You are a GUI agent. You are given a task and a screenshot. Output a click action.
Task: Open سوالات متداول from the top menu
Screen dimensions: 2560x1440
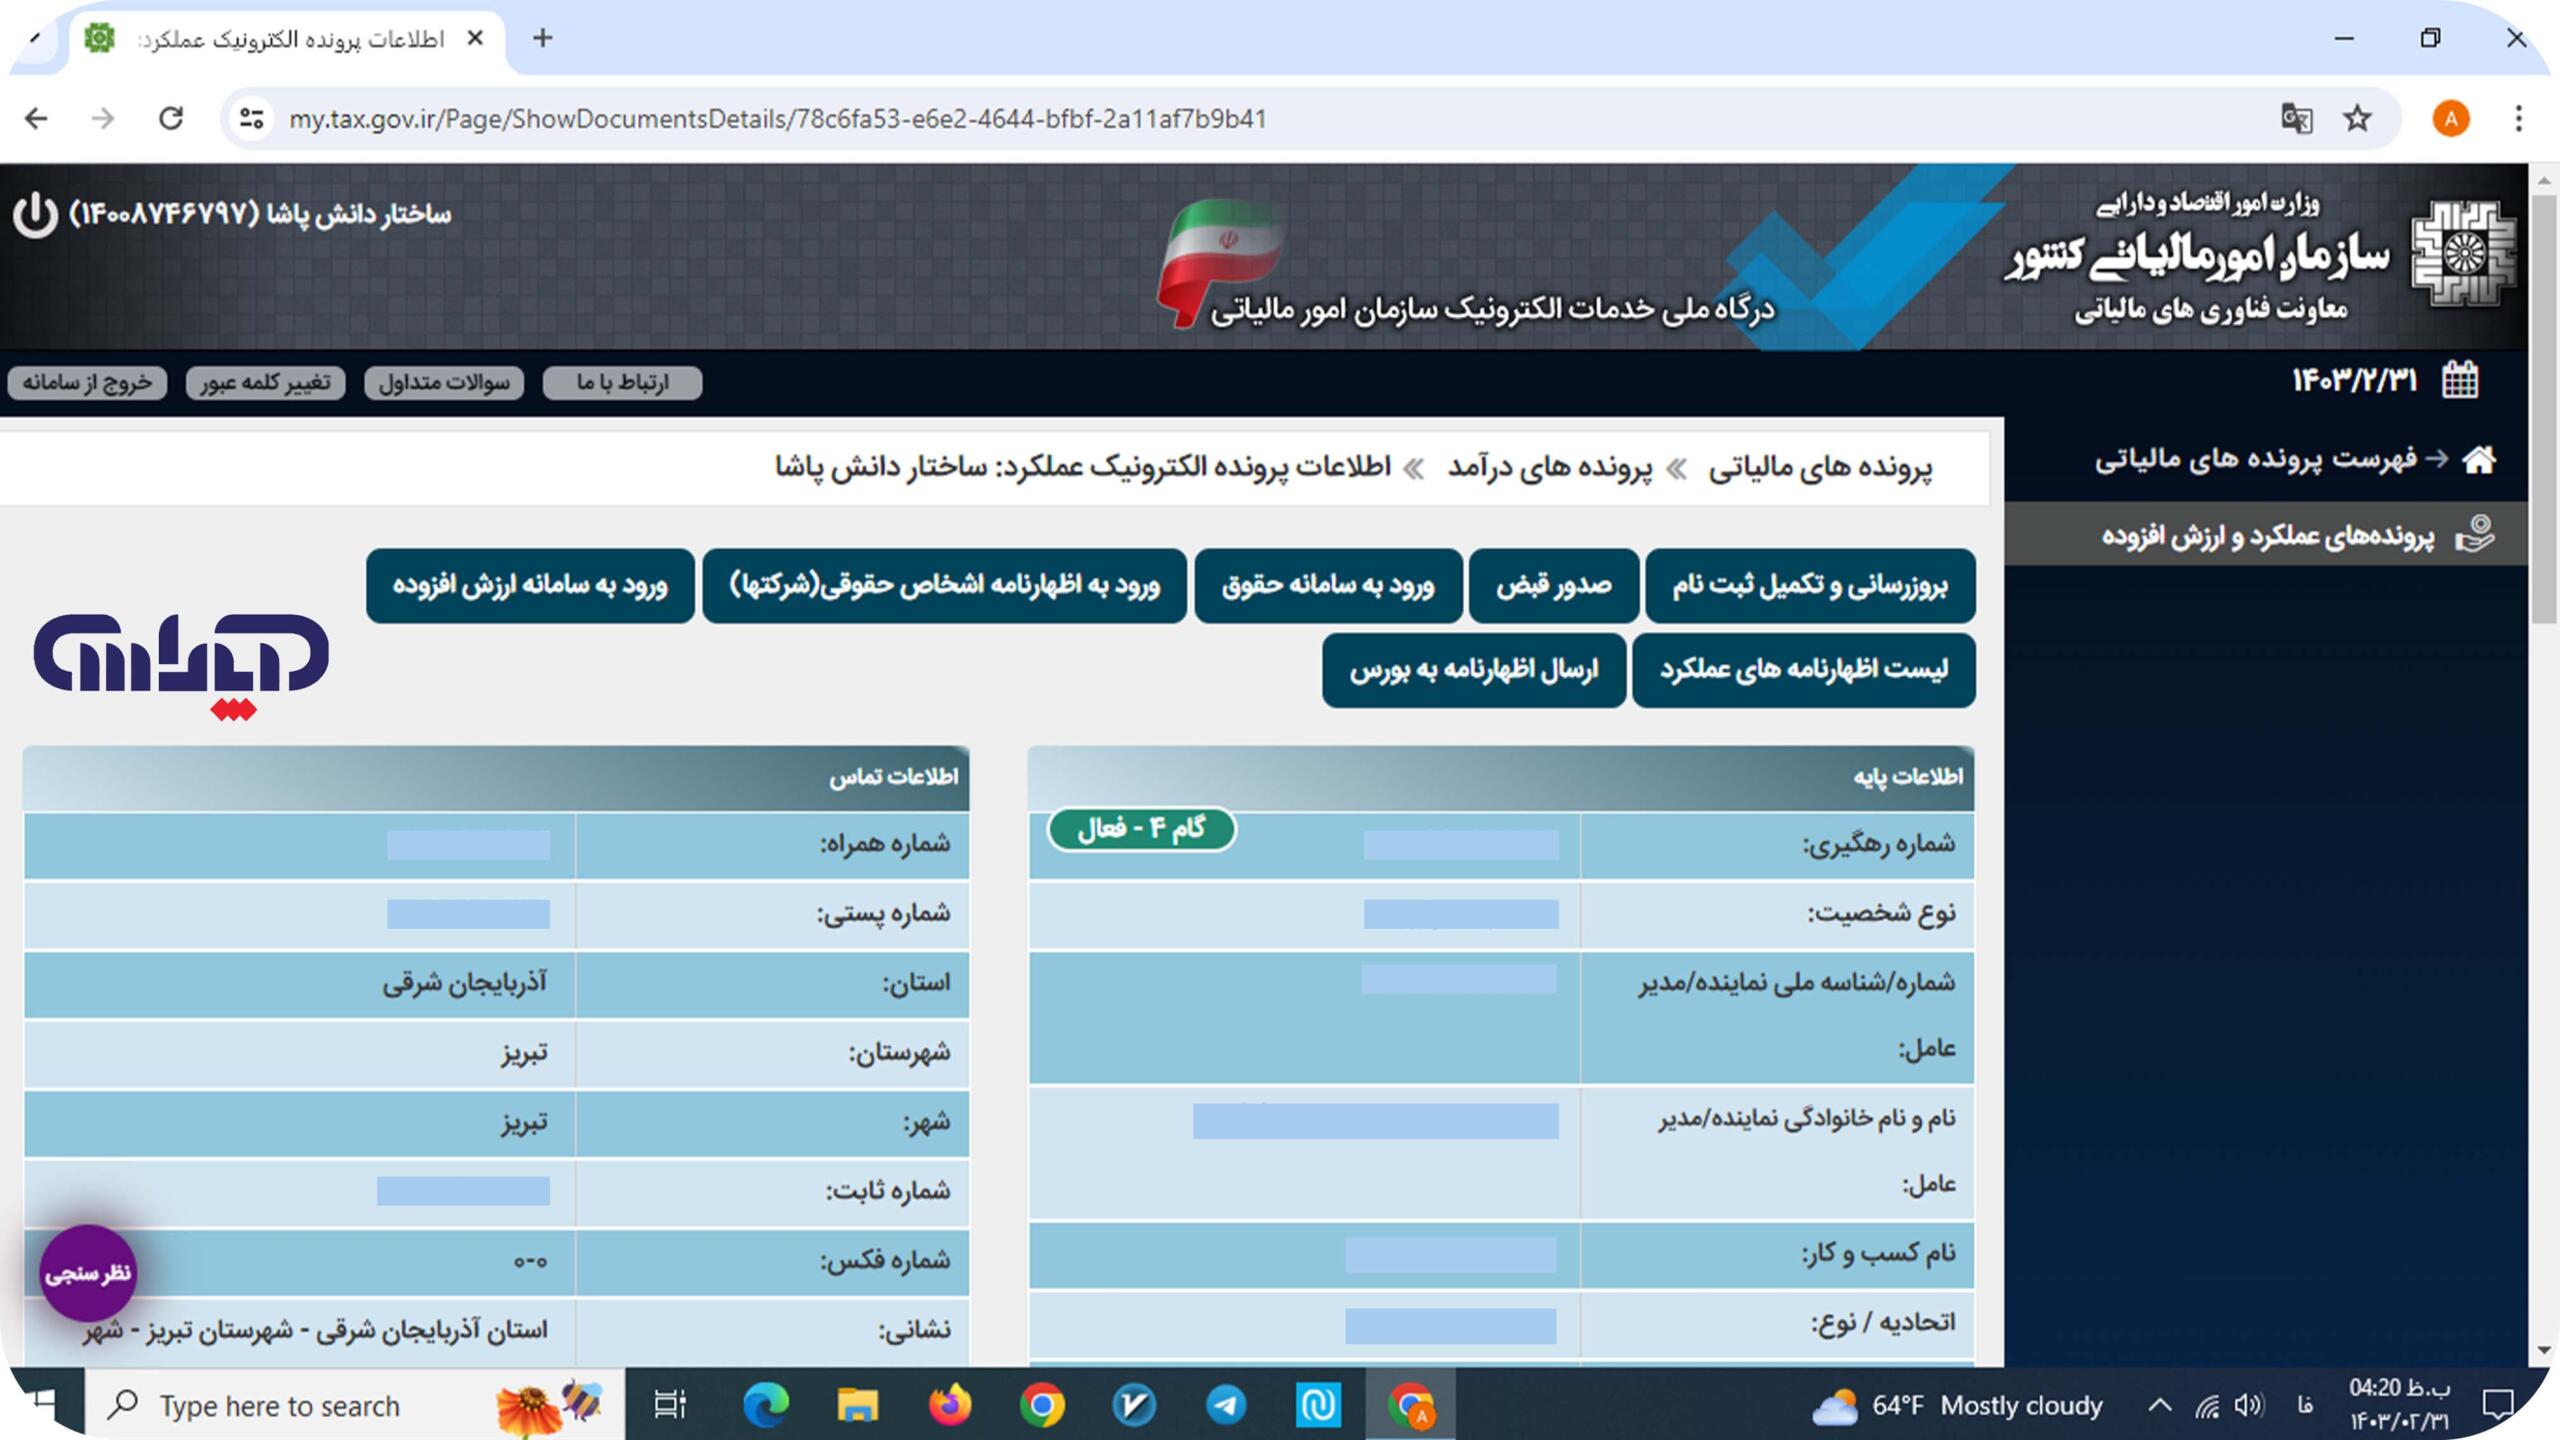444,382
